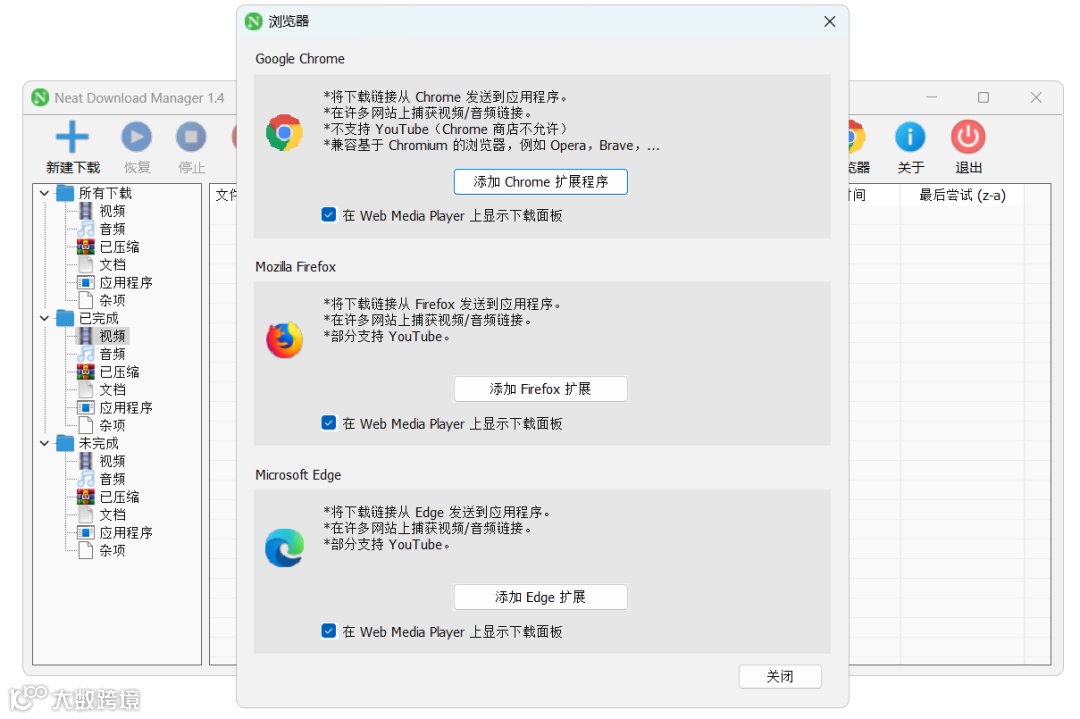Screen dimensions: 1080x719
Task: Select 应用程序 under 未完成
Action: click(x=125, y=532)
